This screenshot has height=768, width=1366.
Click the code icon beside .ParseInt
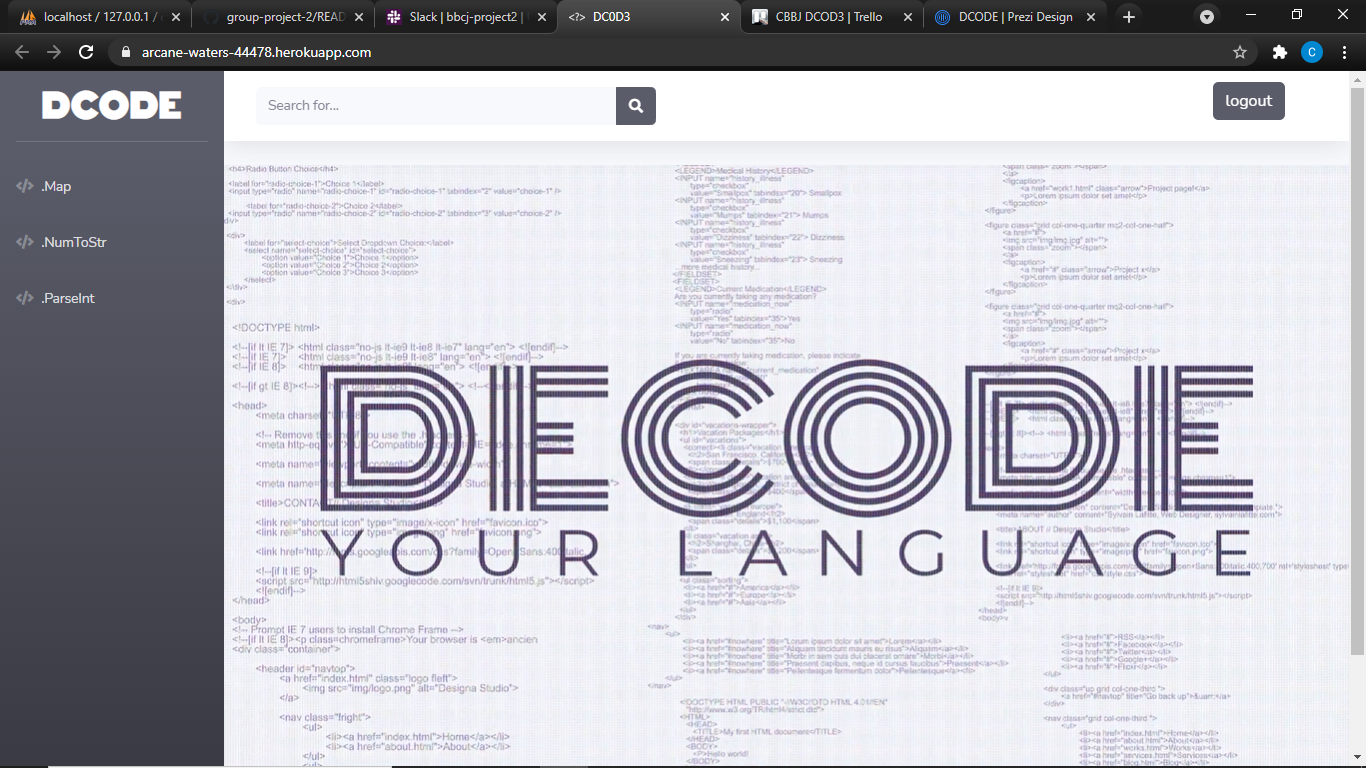tap(25, 298)
